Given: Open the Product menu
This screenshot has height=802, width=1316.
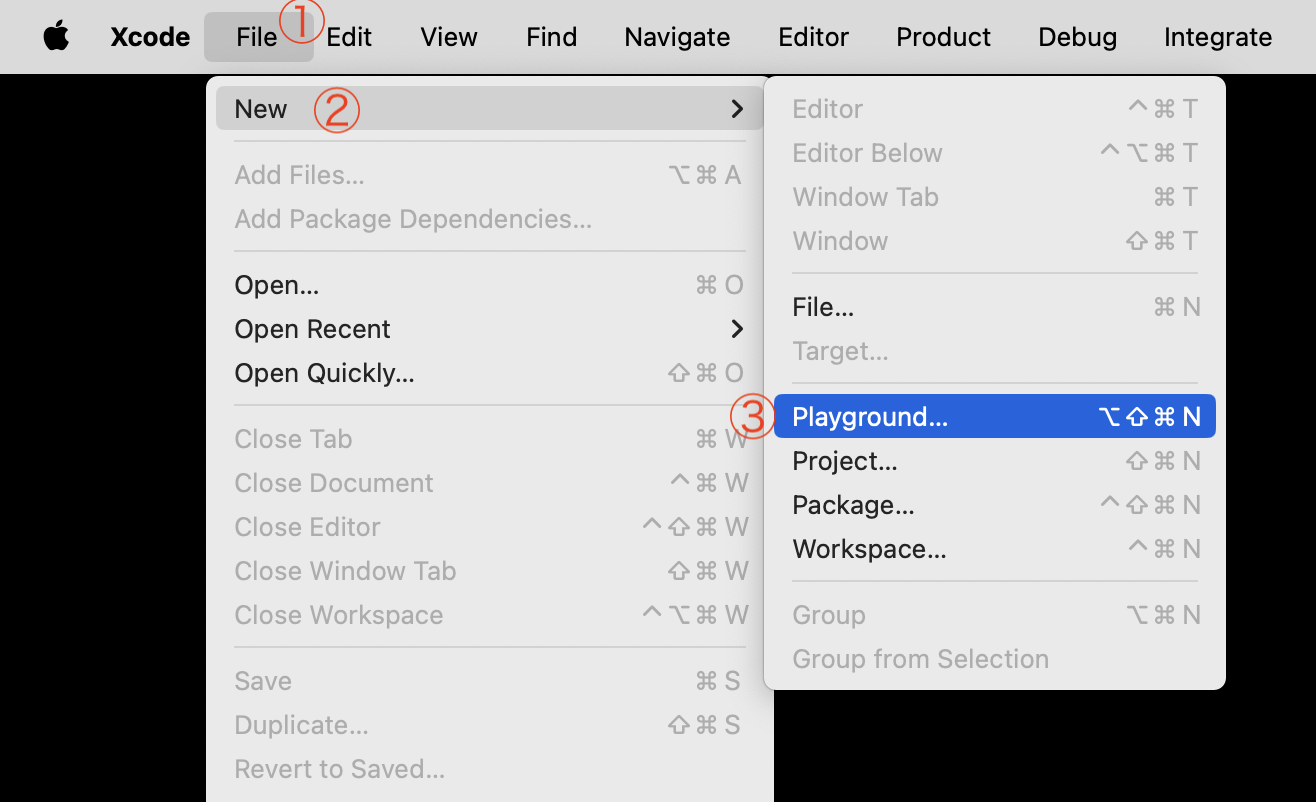Looking at the screenshot, I should (943, 37).
